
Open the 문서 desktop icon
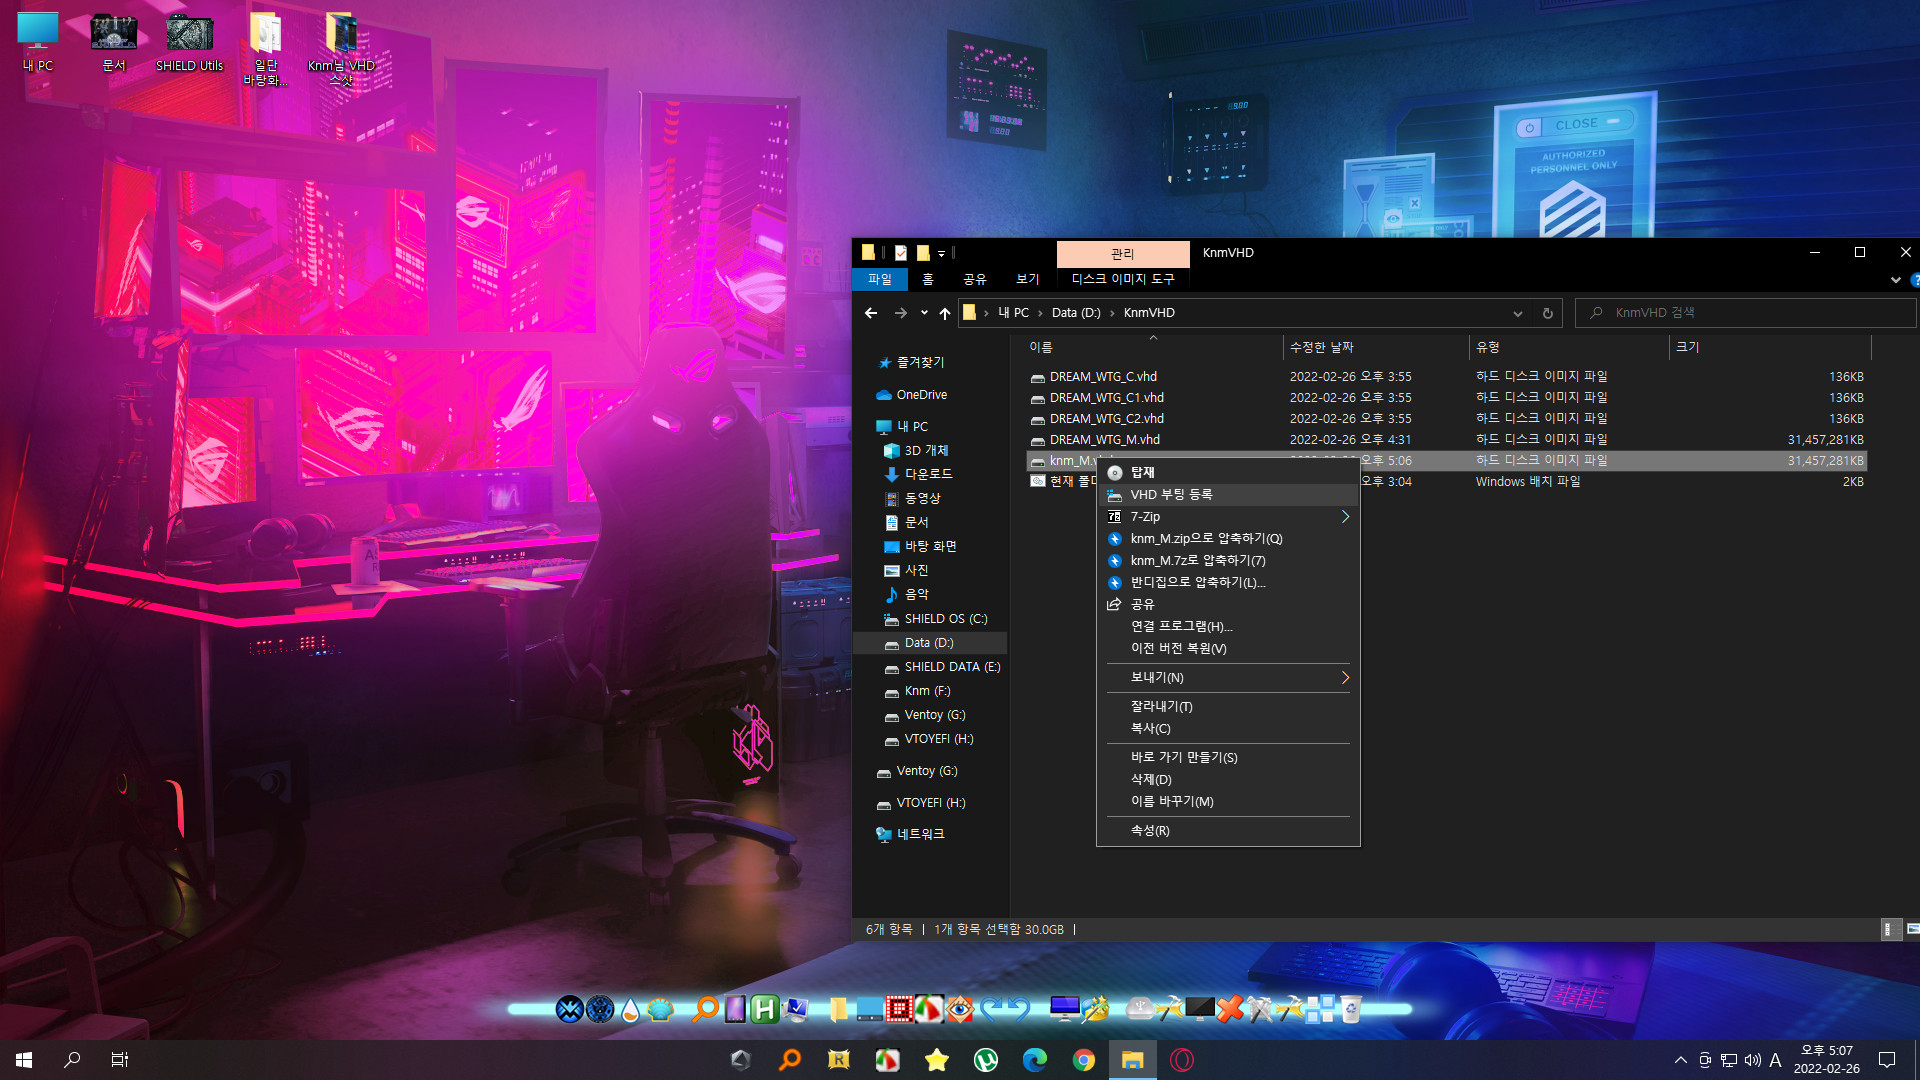point(114,43)
